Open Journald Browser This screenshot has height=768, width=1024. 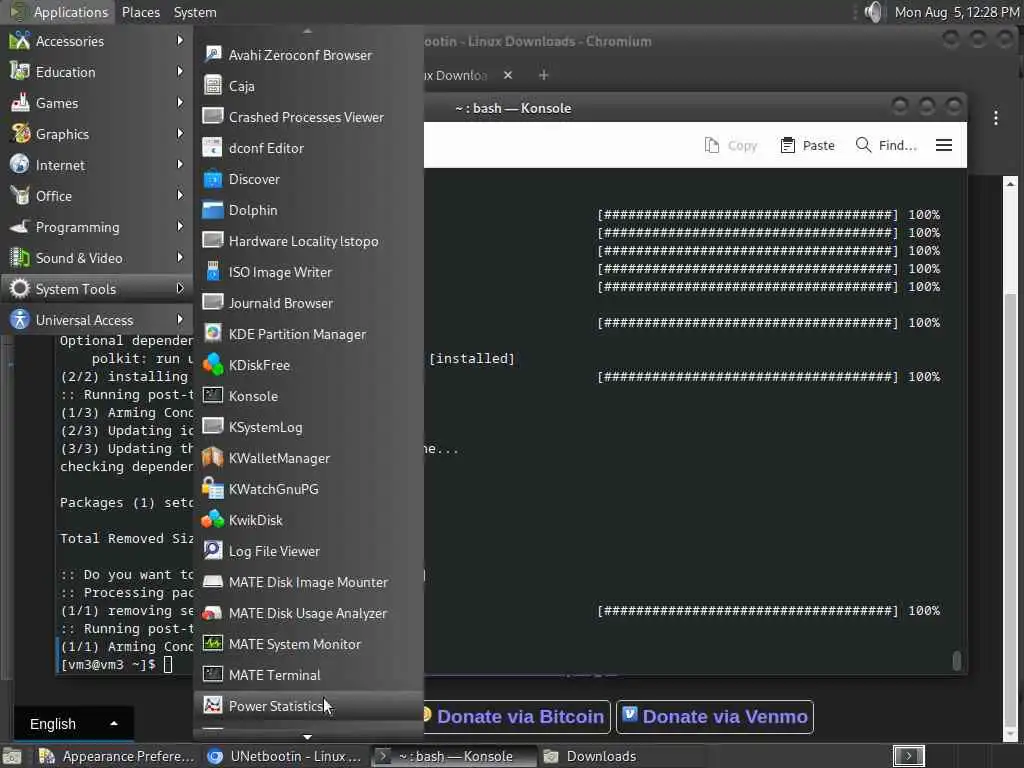[308, 303]
